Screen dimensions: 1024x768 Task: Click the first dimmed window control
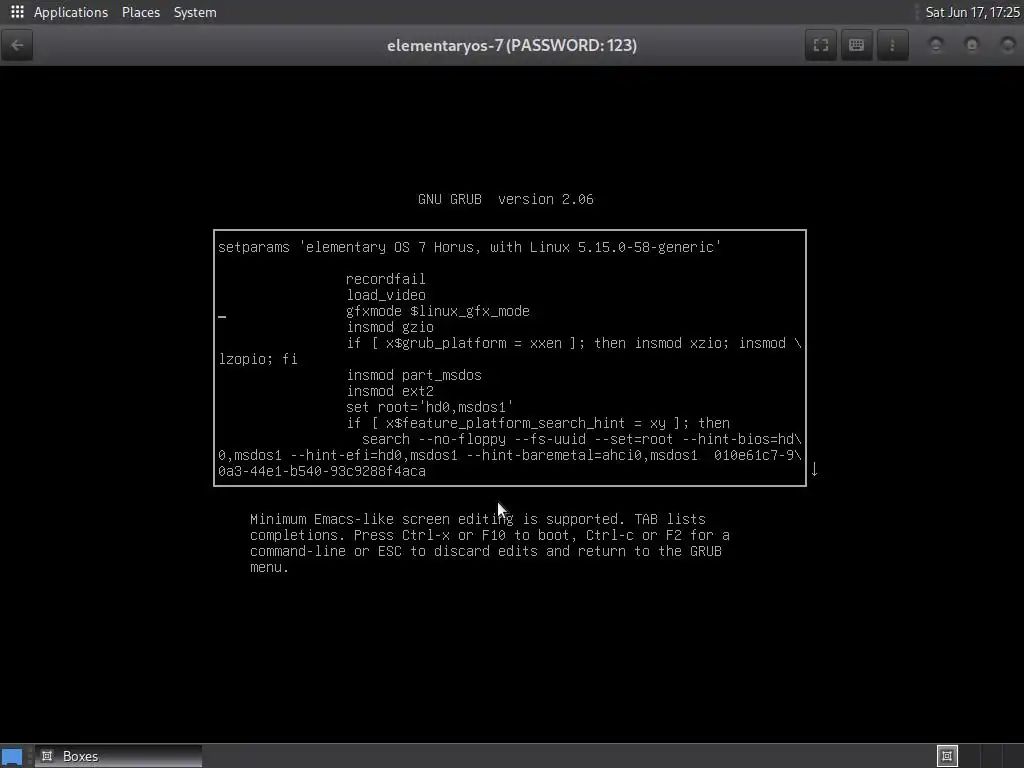click(936, 44)
